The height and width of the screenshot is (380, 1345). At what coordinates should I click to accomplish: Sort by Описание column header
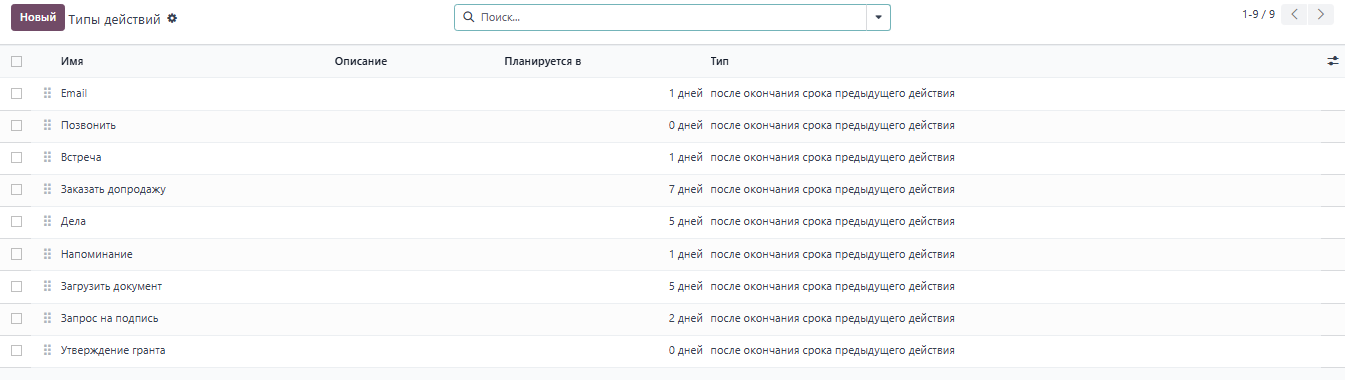[361, 61]
